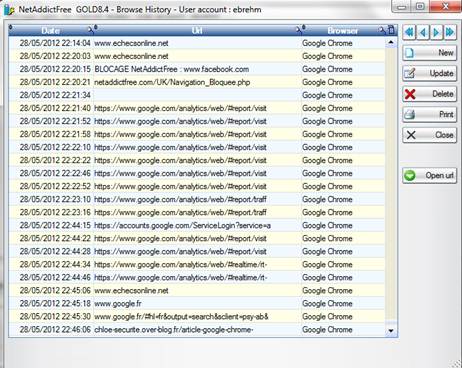Click the Print button
This screenshot has height=368, width=462.
click(429, 115)
